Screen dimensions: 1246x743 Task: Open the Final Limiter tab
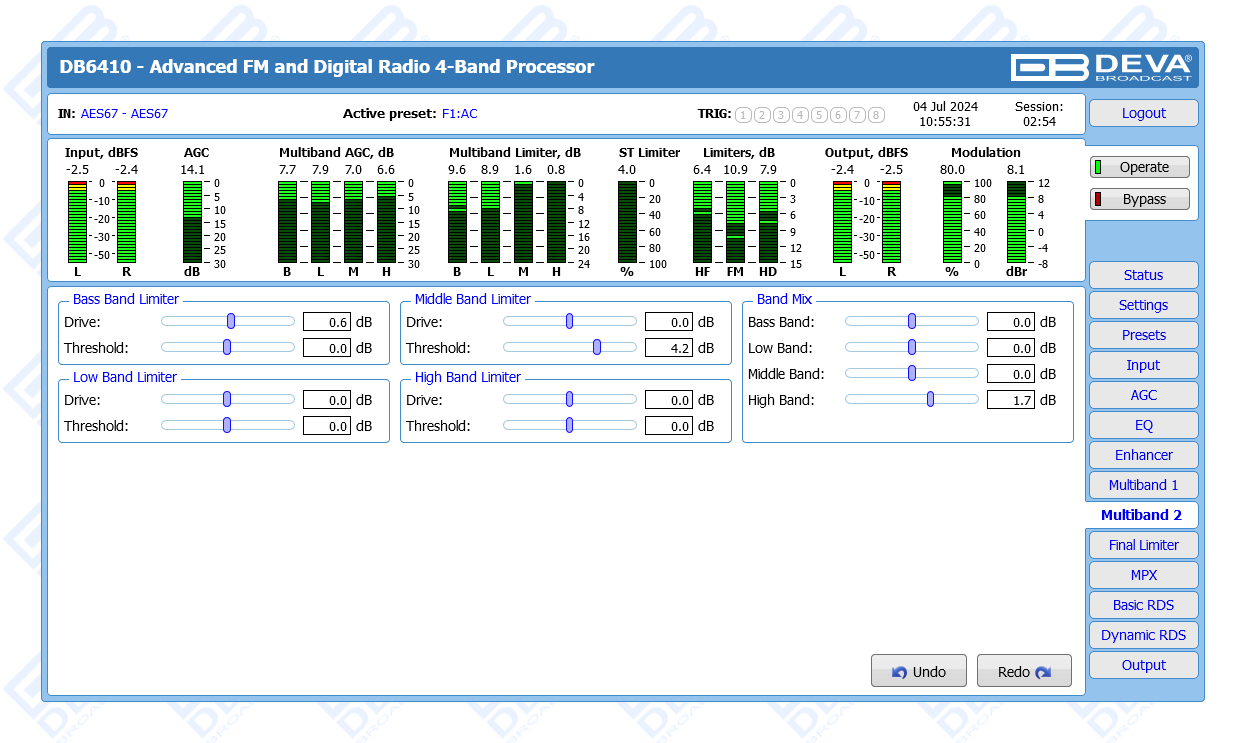click(x=1143, y=545)
